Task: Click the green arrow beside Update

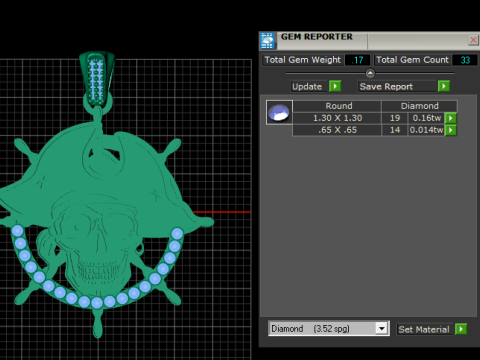Action: click(335, 86)
